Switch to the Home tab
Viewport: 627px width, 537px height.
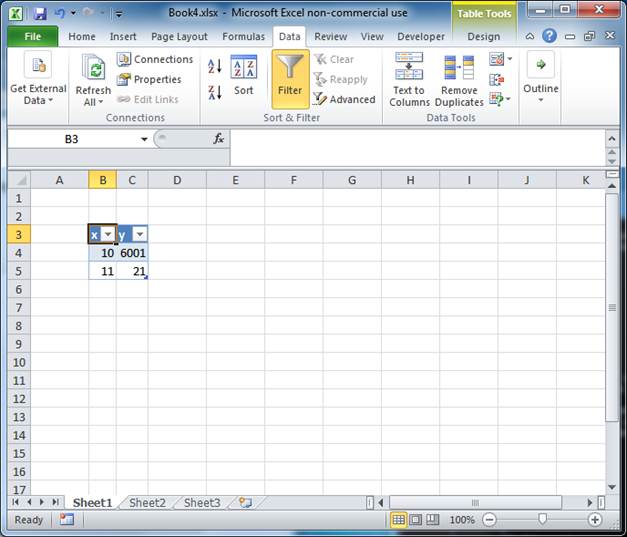pos(82,36)
